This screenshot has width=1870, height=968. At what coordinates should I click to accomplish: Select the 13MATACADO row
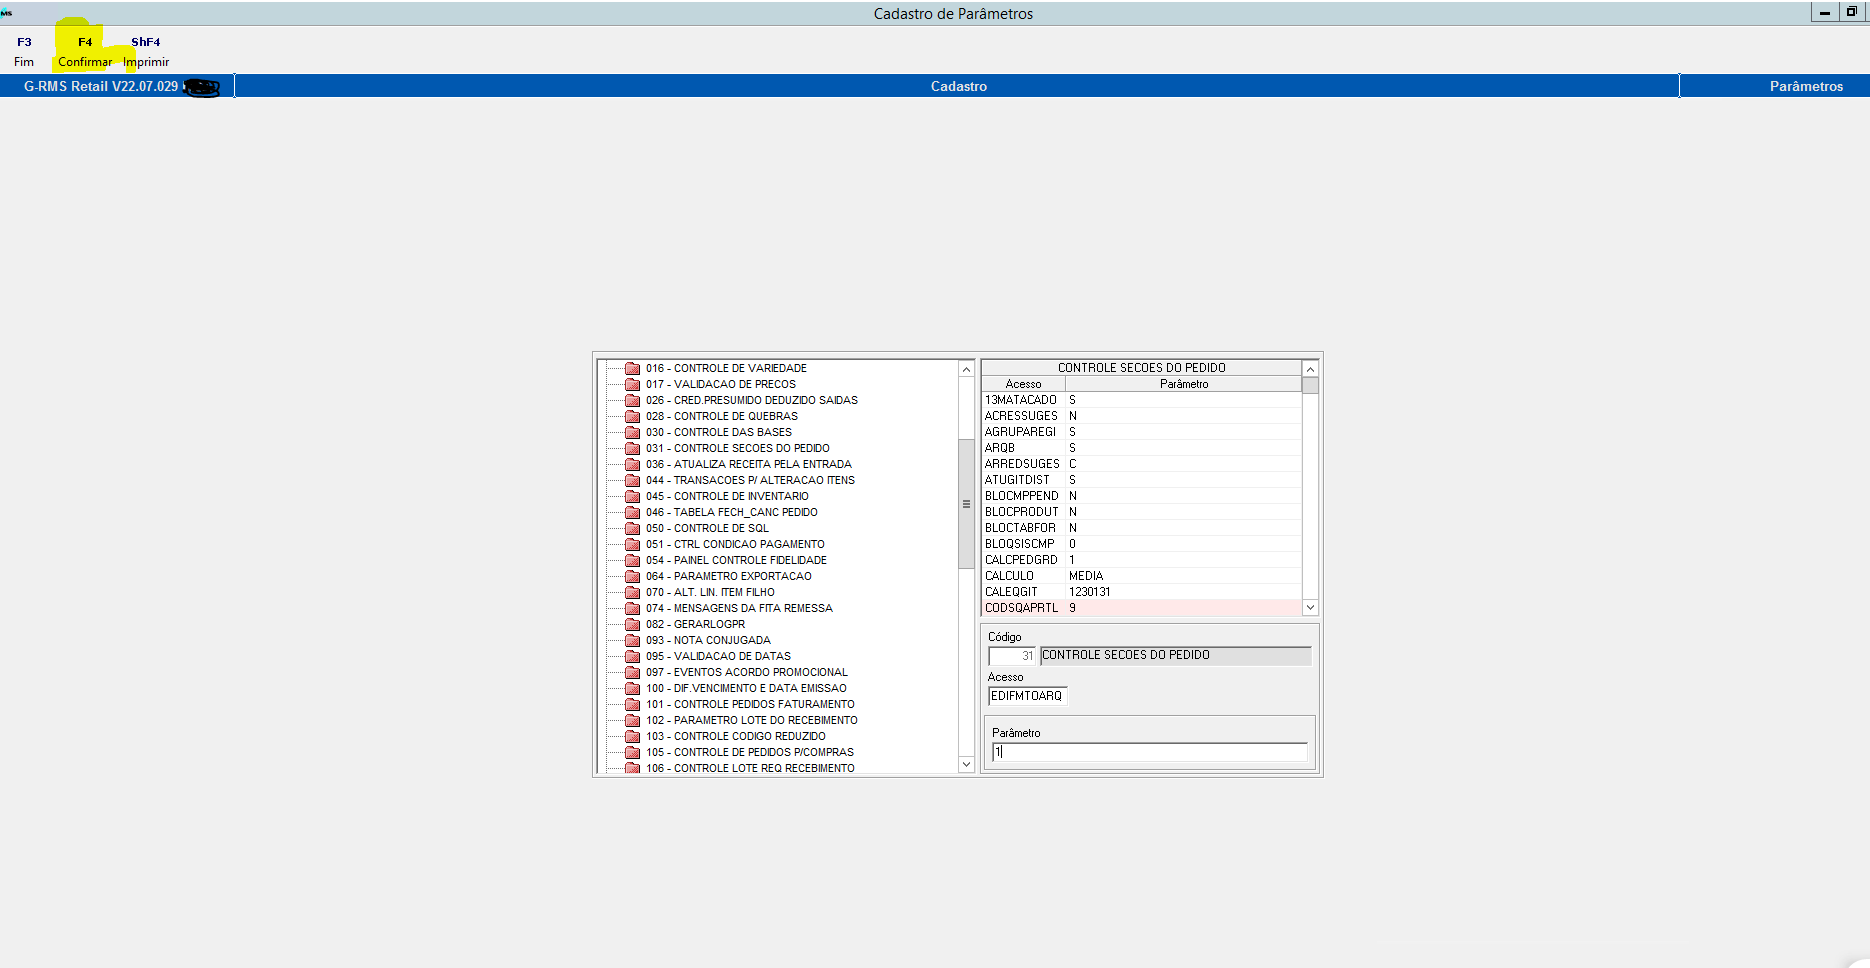1142,400
